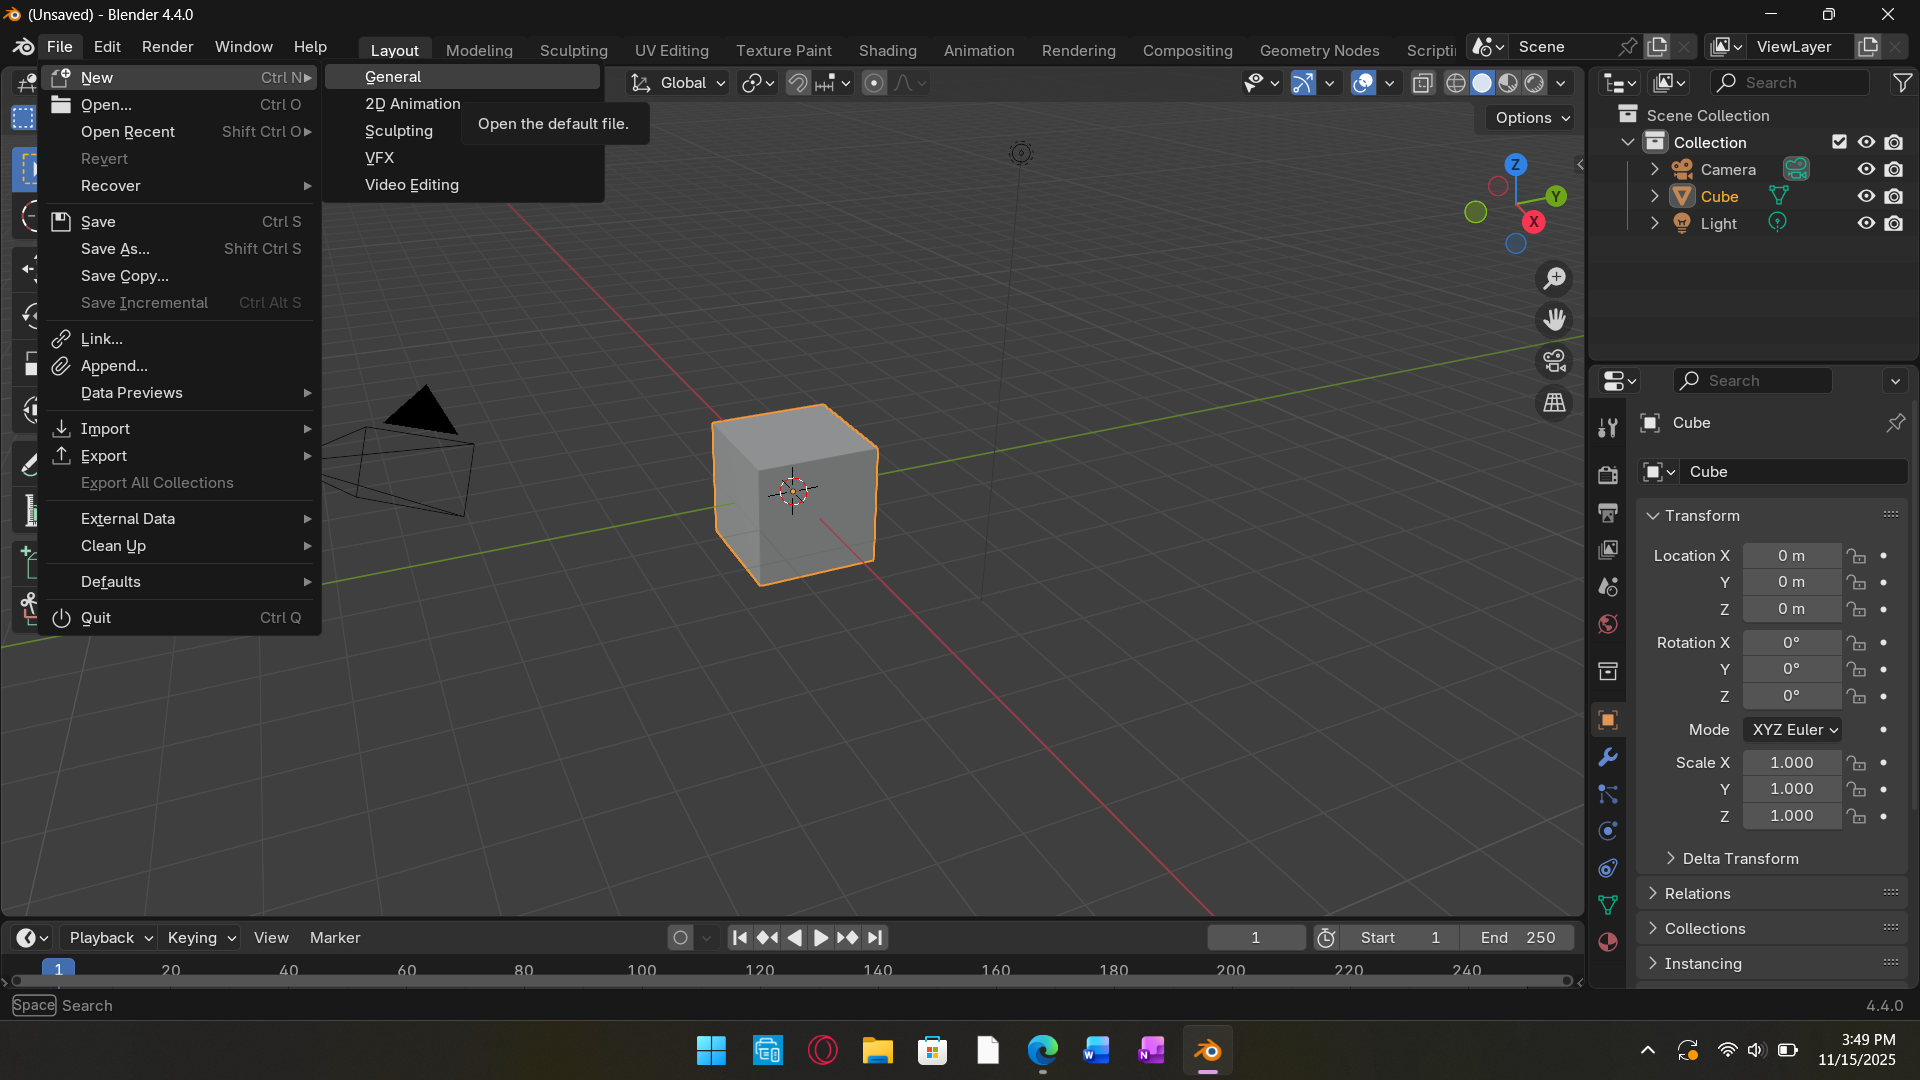This screenshot has width=1920, height=1080.
Task: Select Wireframe viewport shading icon
Action: tap(1456, 83)
